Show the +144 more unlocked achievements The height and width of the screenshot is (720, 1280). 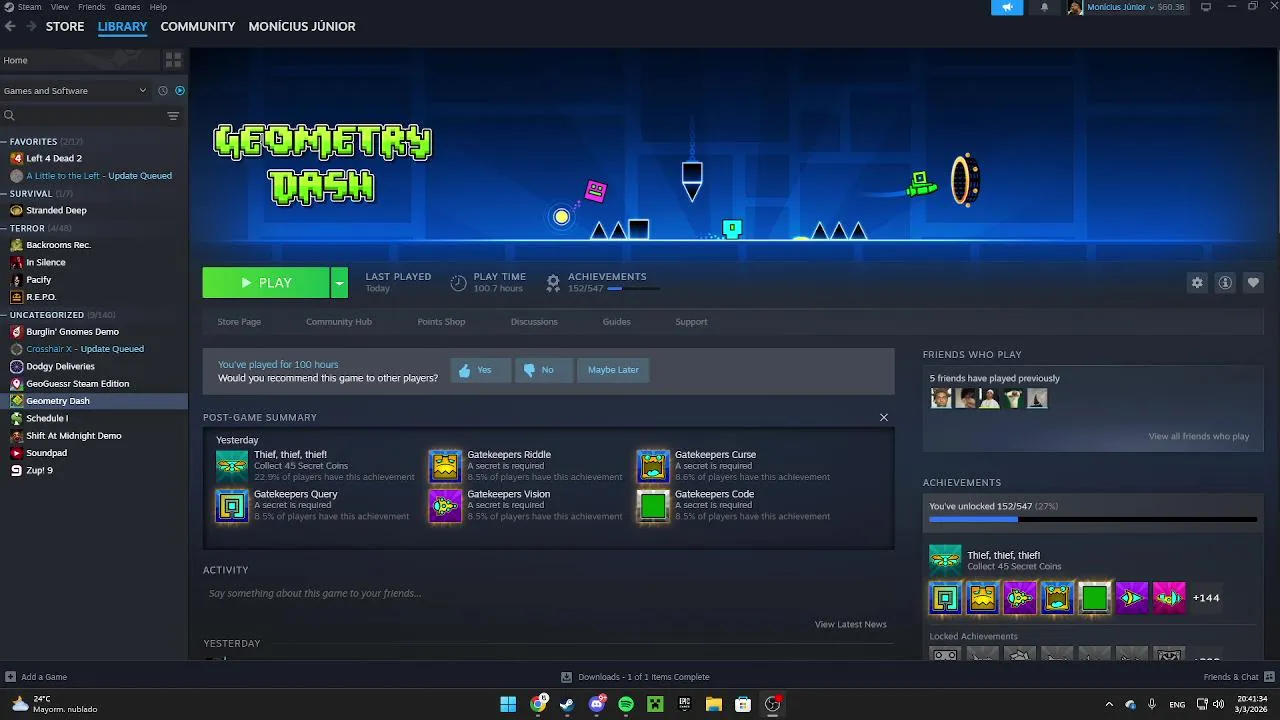click(1206, 598)
